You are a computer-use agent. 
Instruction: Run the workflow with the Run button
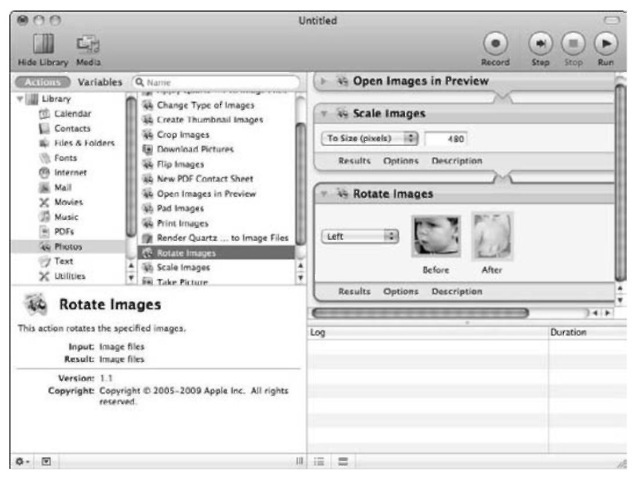(x=606, y=43)
